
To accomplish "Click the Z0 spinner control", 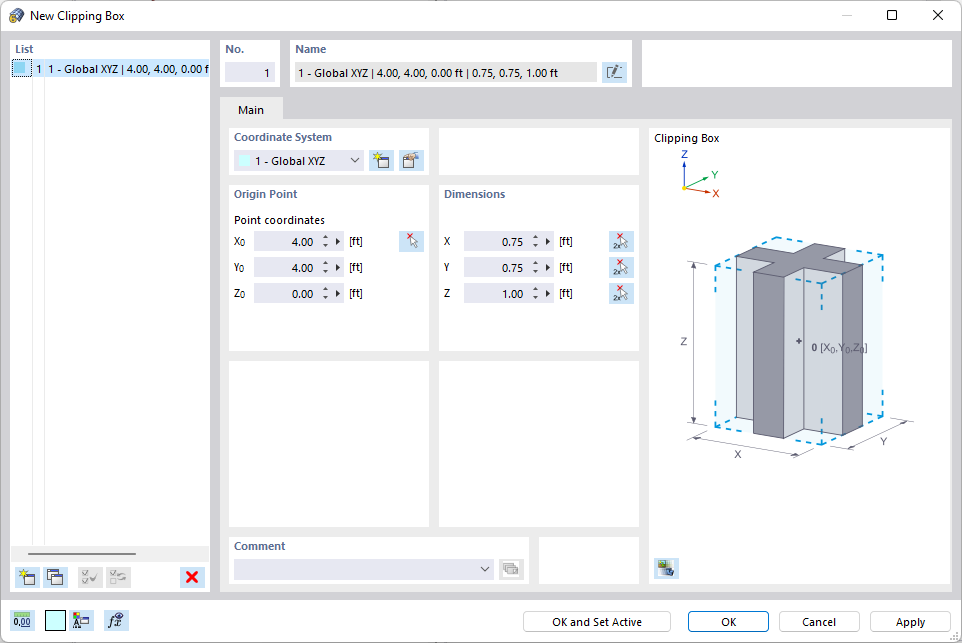I will click(x=325, y=294).
